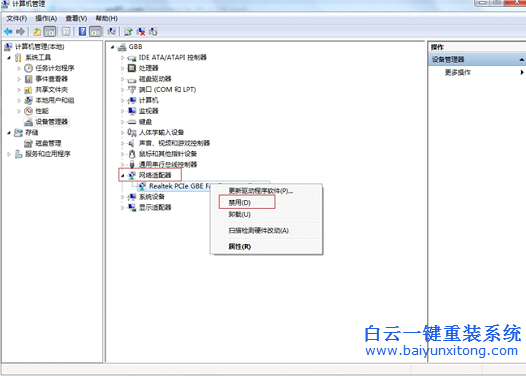Screen dimensions: 526x376
Task: Click the 处理器 chip icon
Action: tap(132, 68)
